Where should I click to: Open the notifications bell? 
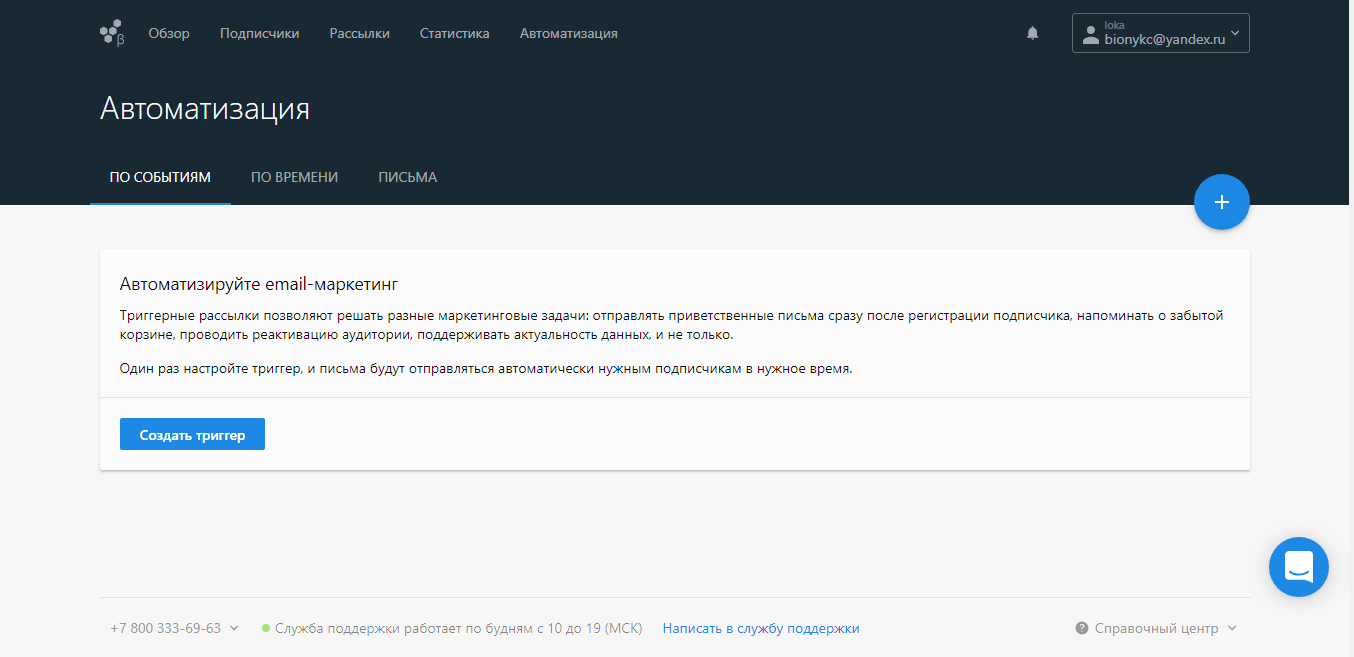[x=1033, y=33]
